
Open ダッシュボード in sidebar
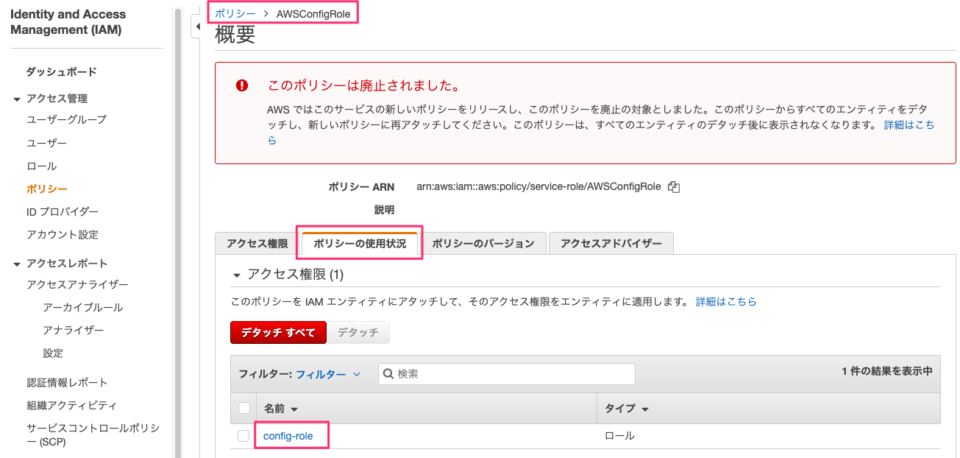tap(61, 72)
